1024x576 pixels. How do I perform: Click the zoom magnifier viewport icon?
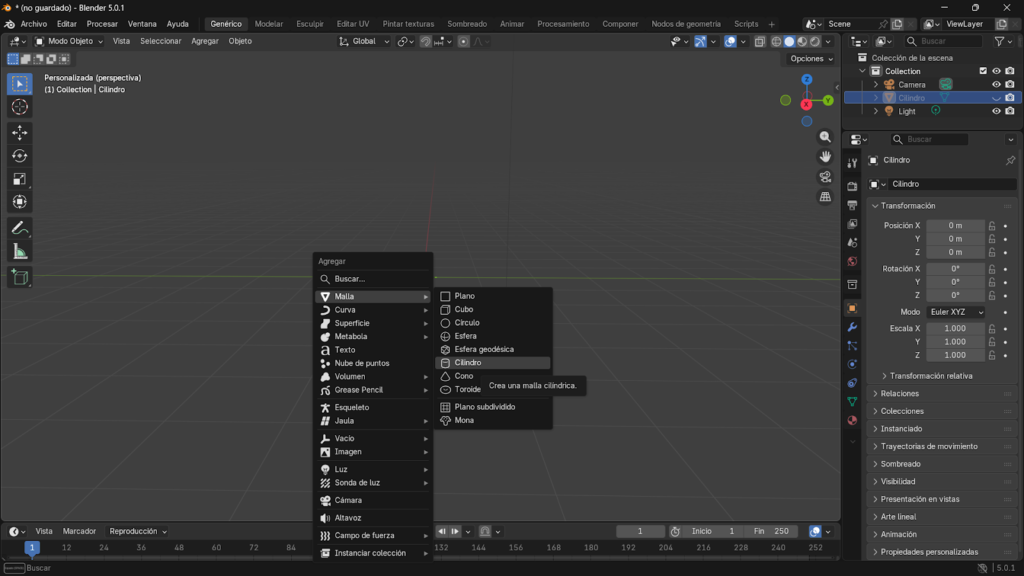[x=825, y=137]
